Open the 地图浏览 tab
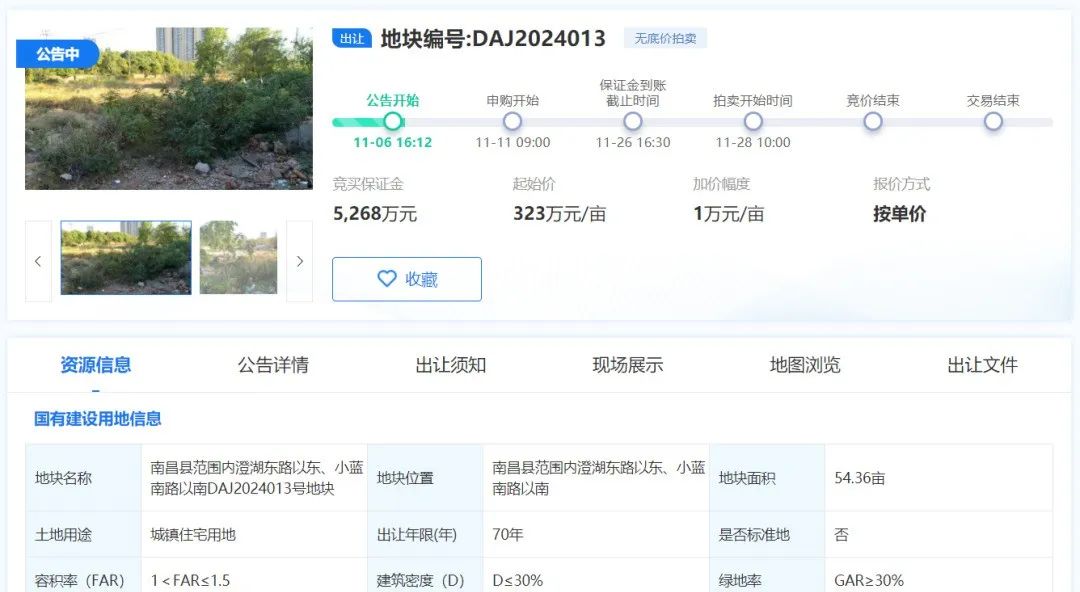Screen dimensions: 1080x592 (x=805, y=365)
